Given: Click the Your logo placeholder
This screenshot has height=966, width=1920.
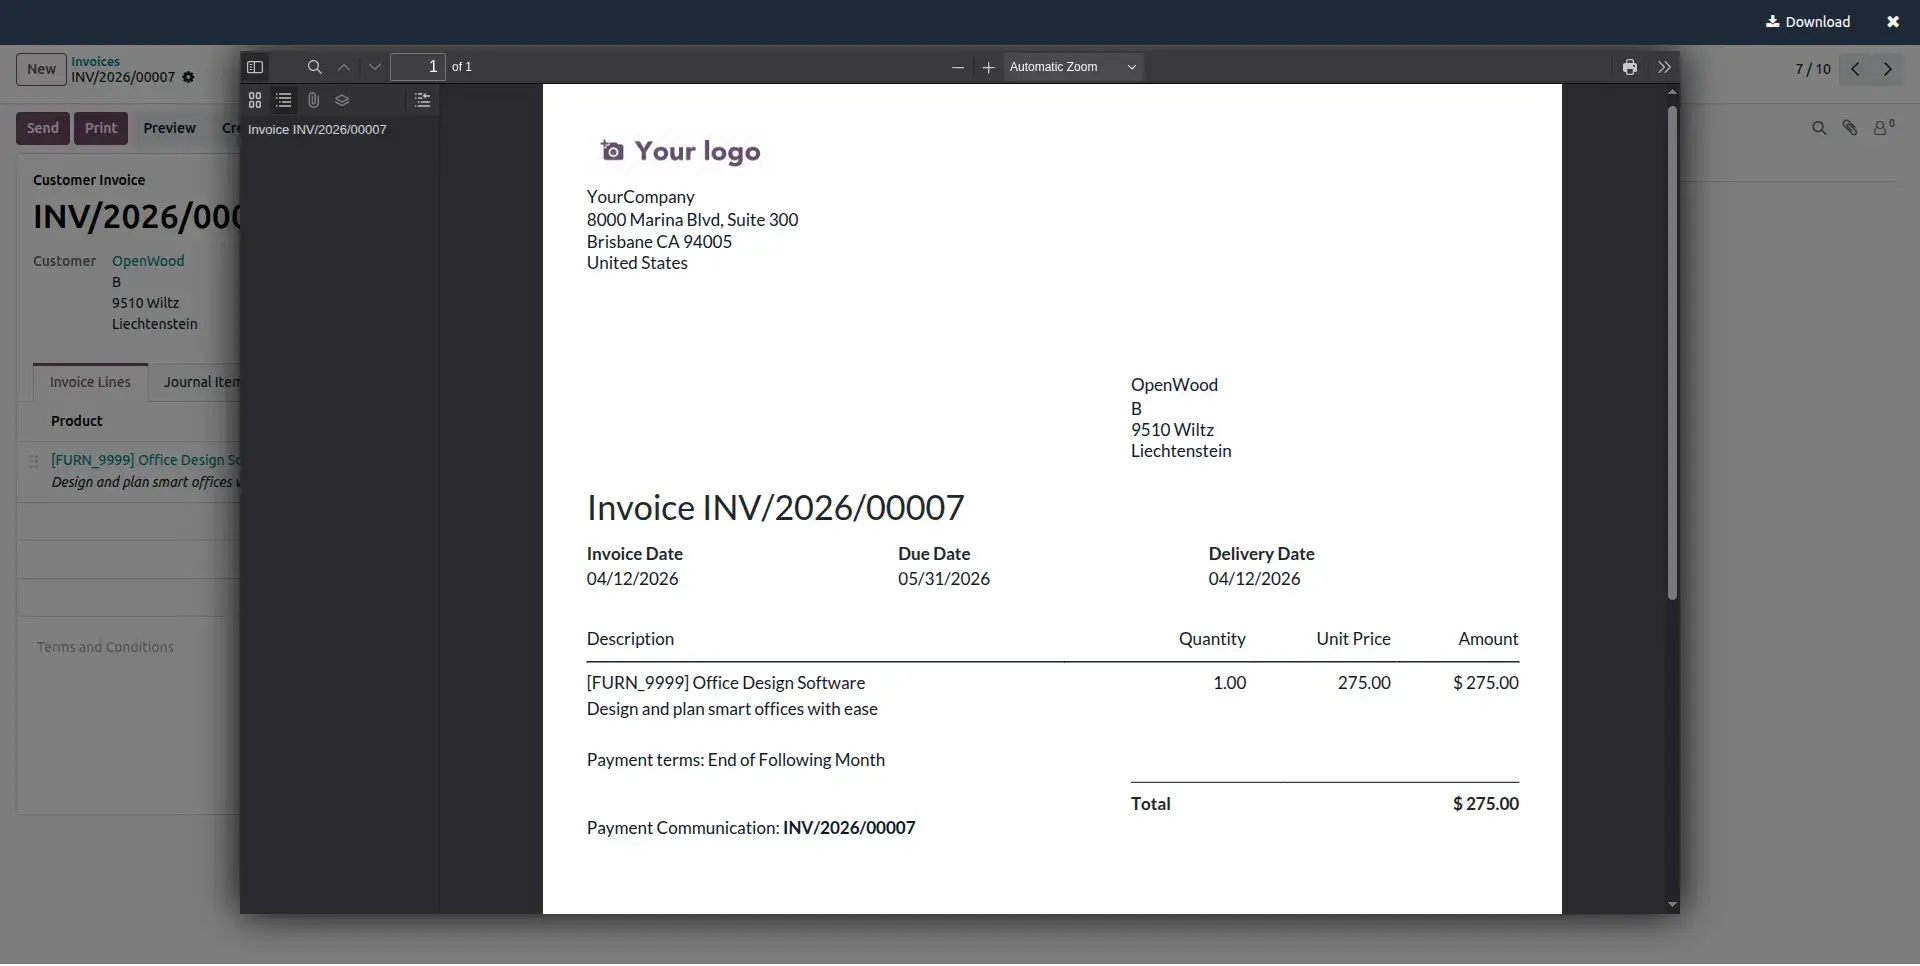Looking at the screenshot, I should 681,151.
